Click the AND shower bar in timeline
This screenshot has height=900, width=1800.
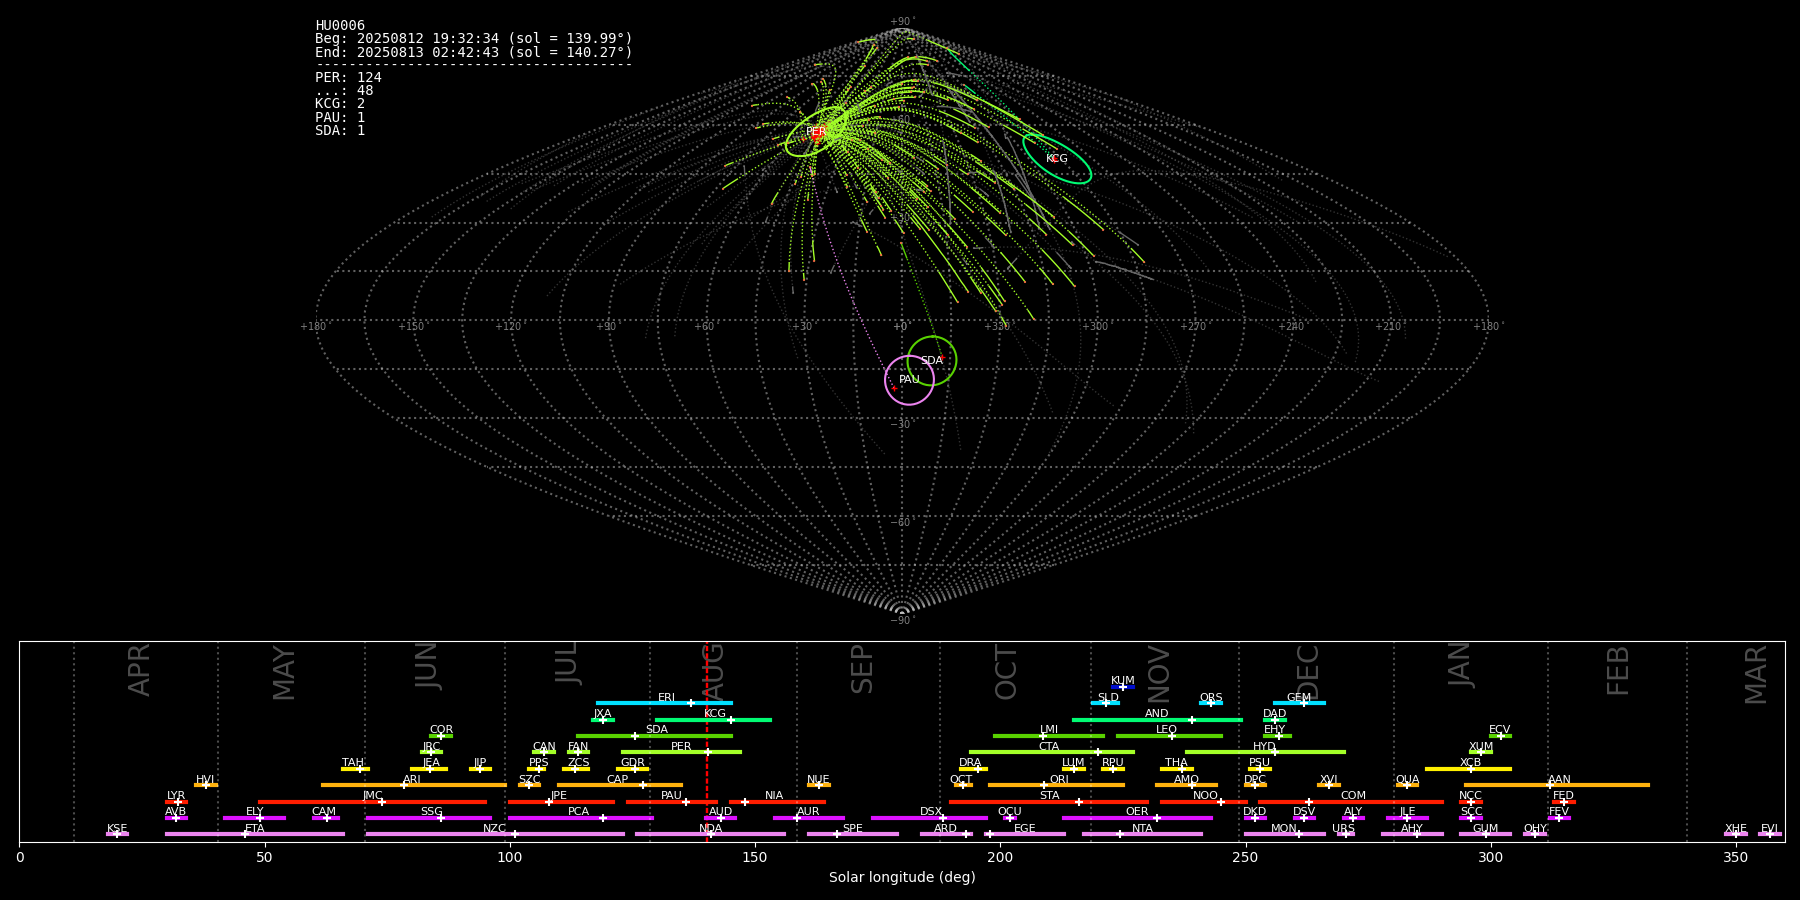point(1157,720)
